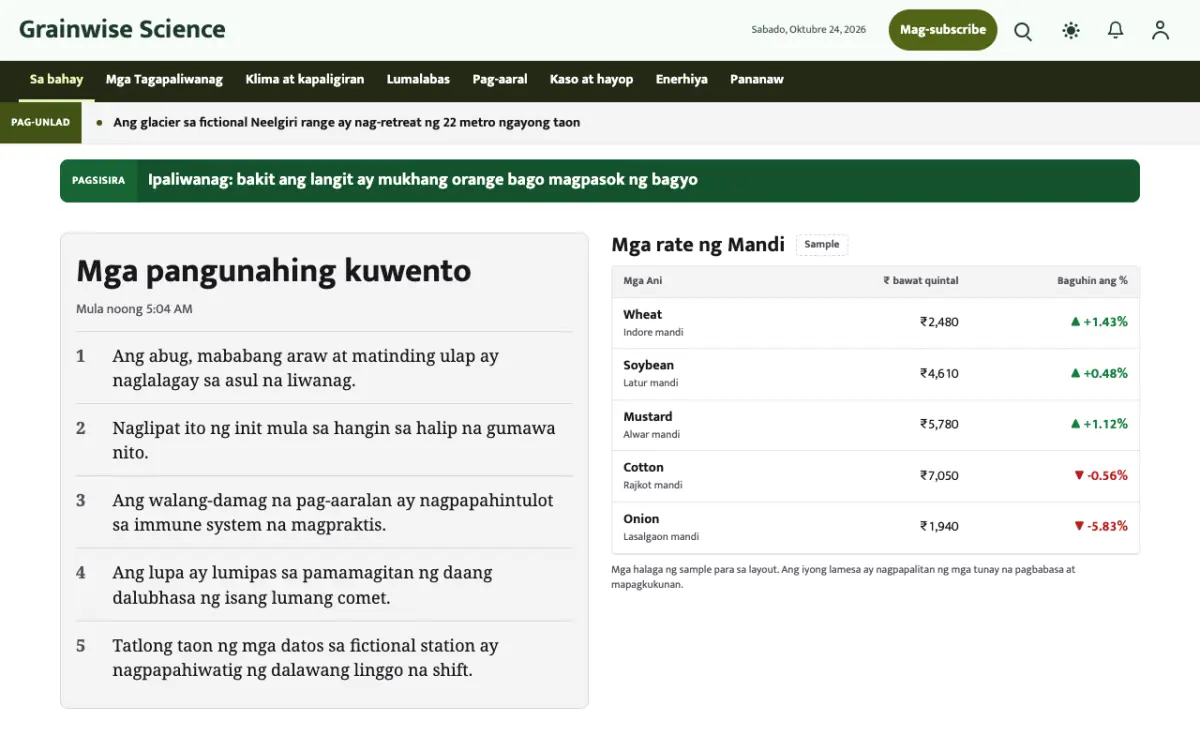Select the Cotton row name

(643, 467)
